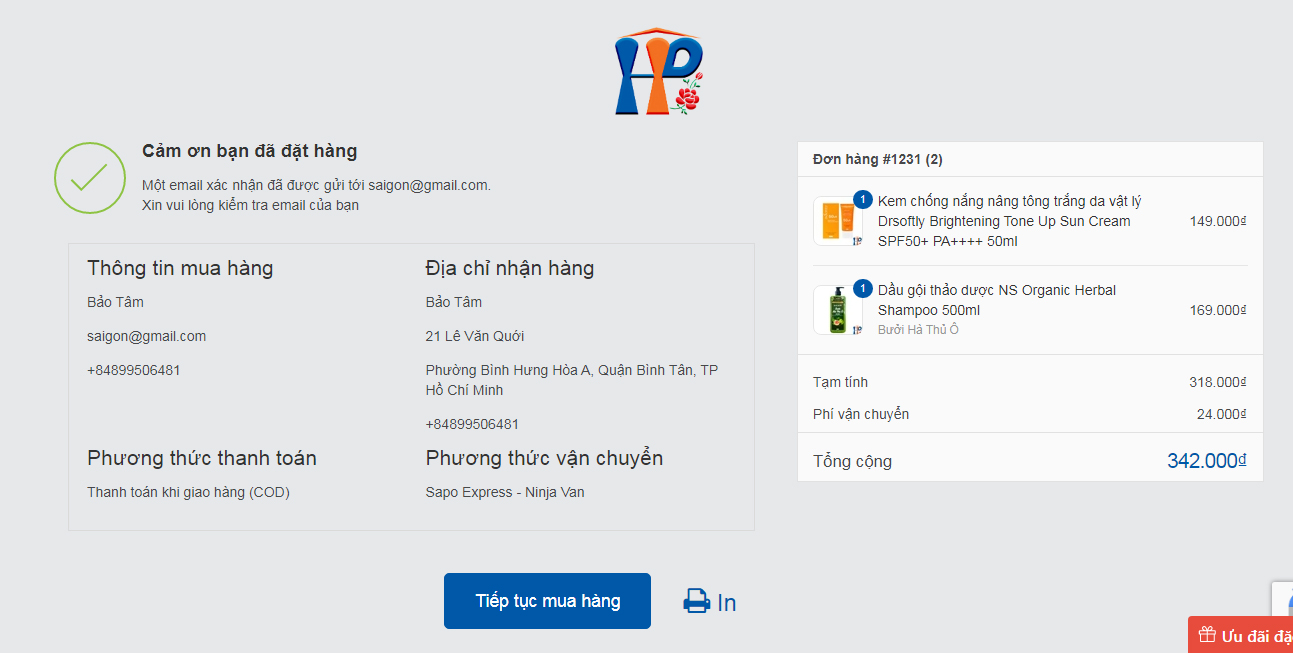
Task: Click the HP store logo
Action: 659,72
